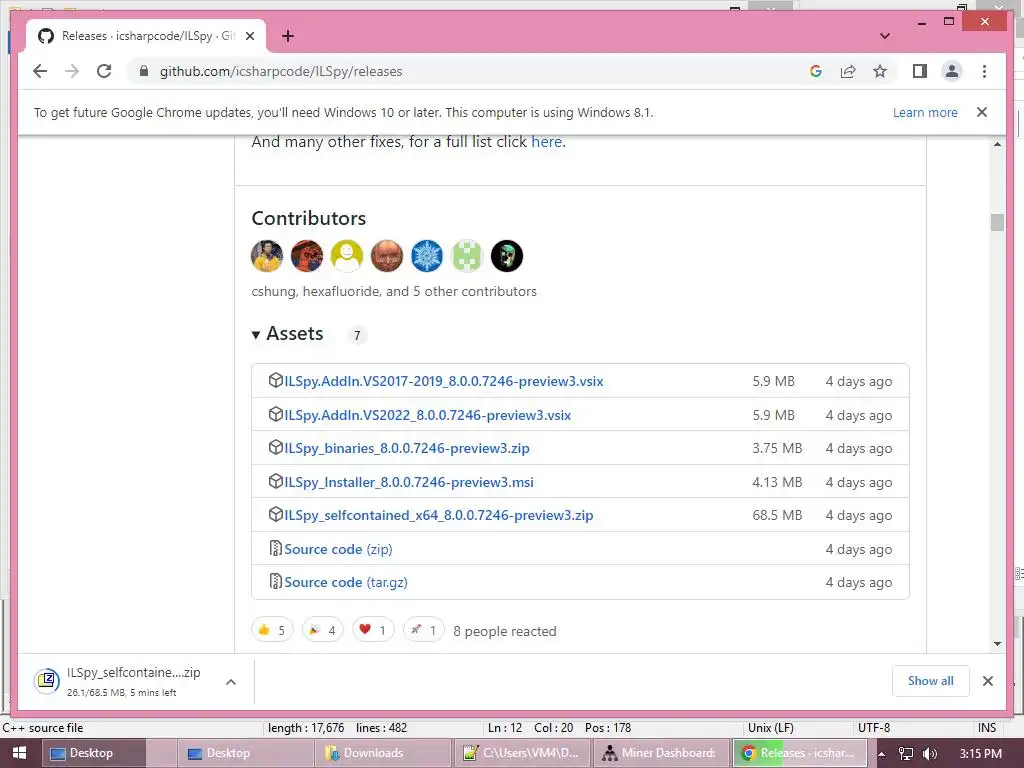
Task: Click Show all downloads button
Action: [931, 681]
